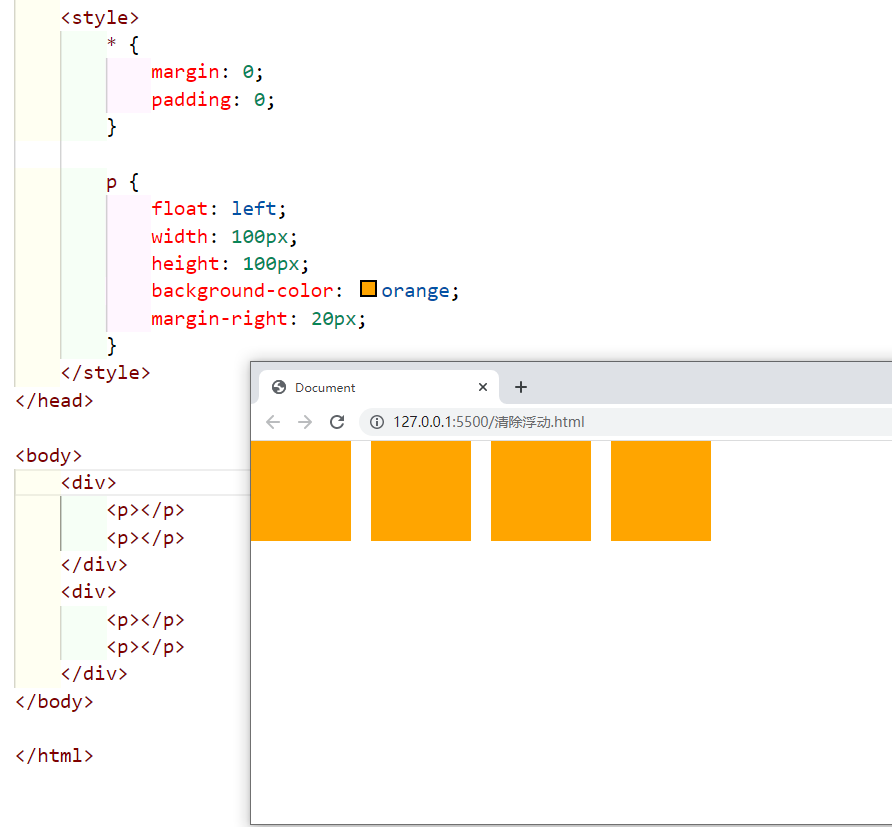The image size is (892, 827).
Task: Click the background-color property name
Action: 241,291
